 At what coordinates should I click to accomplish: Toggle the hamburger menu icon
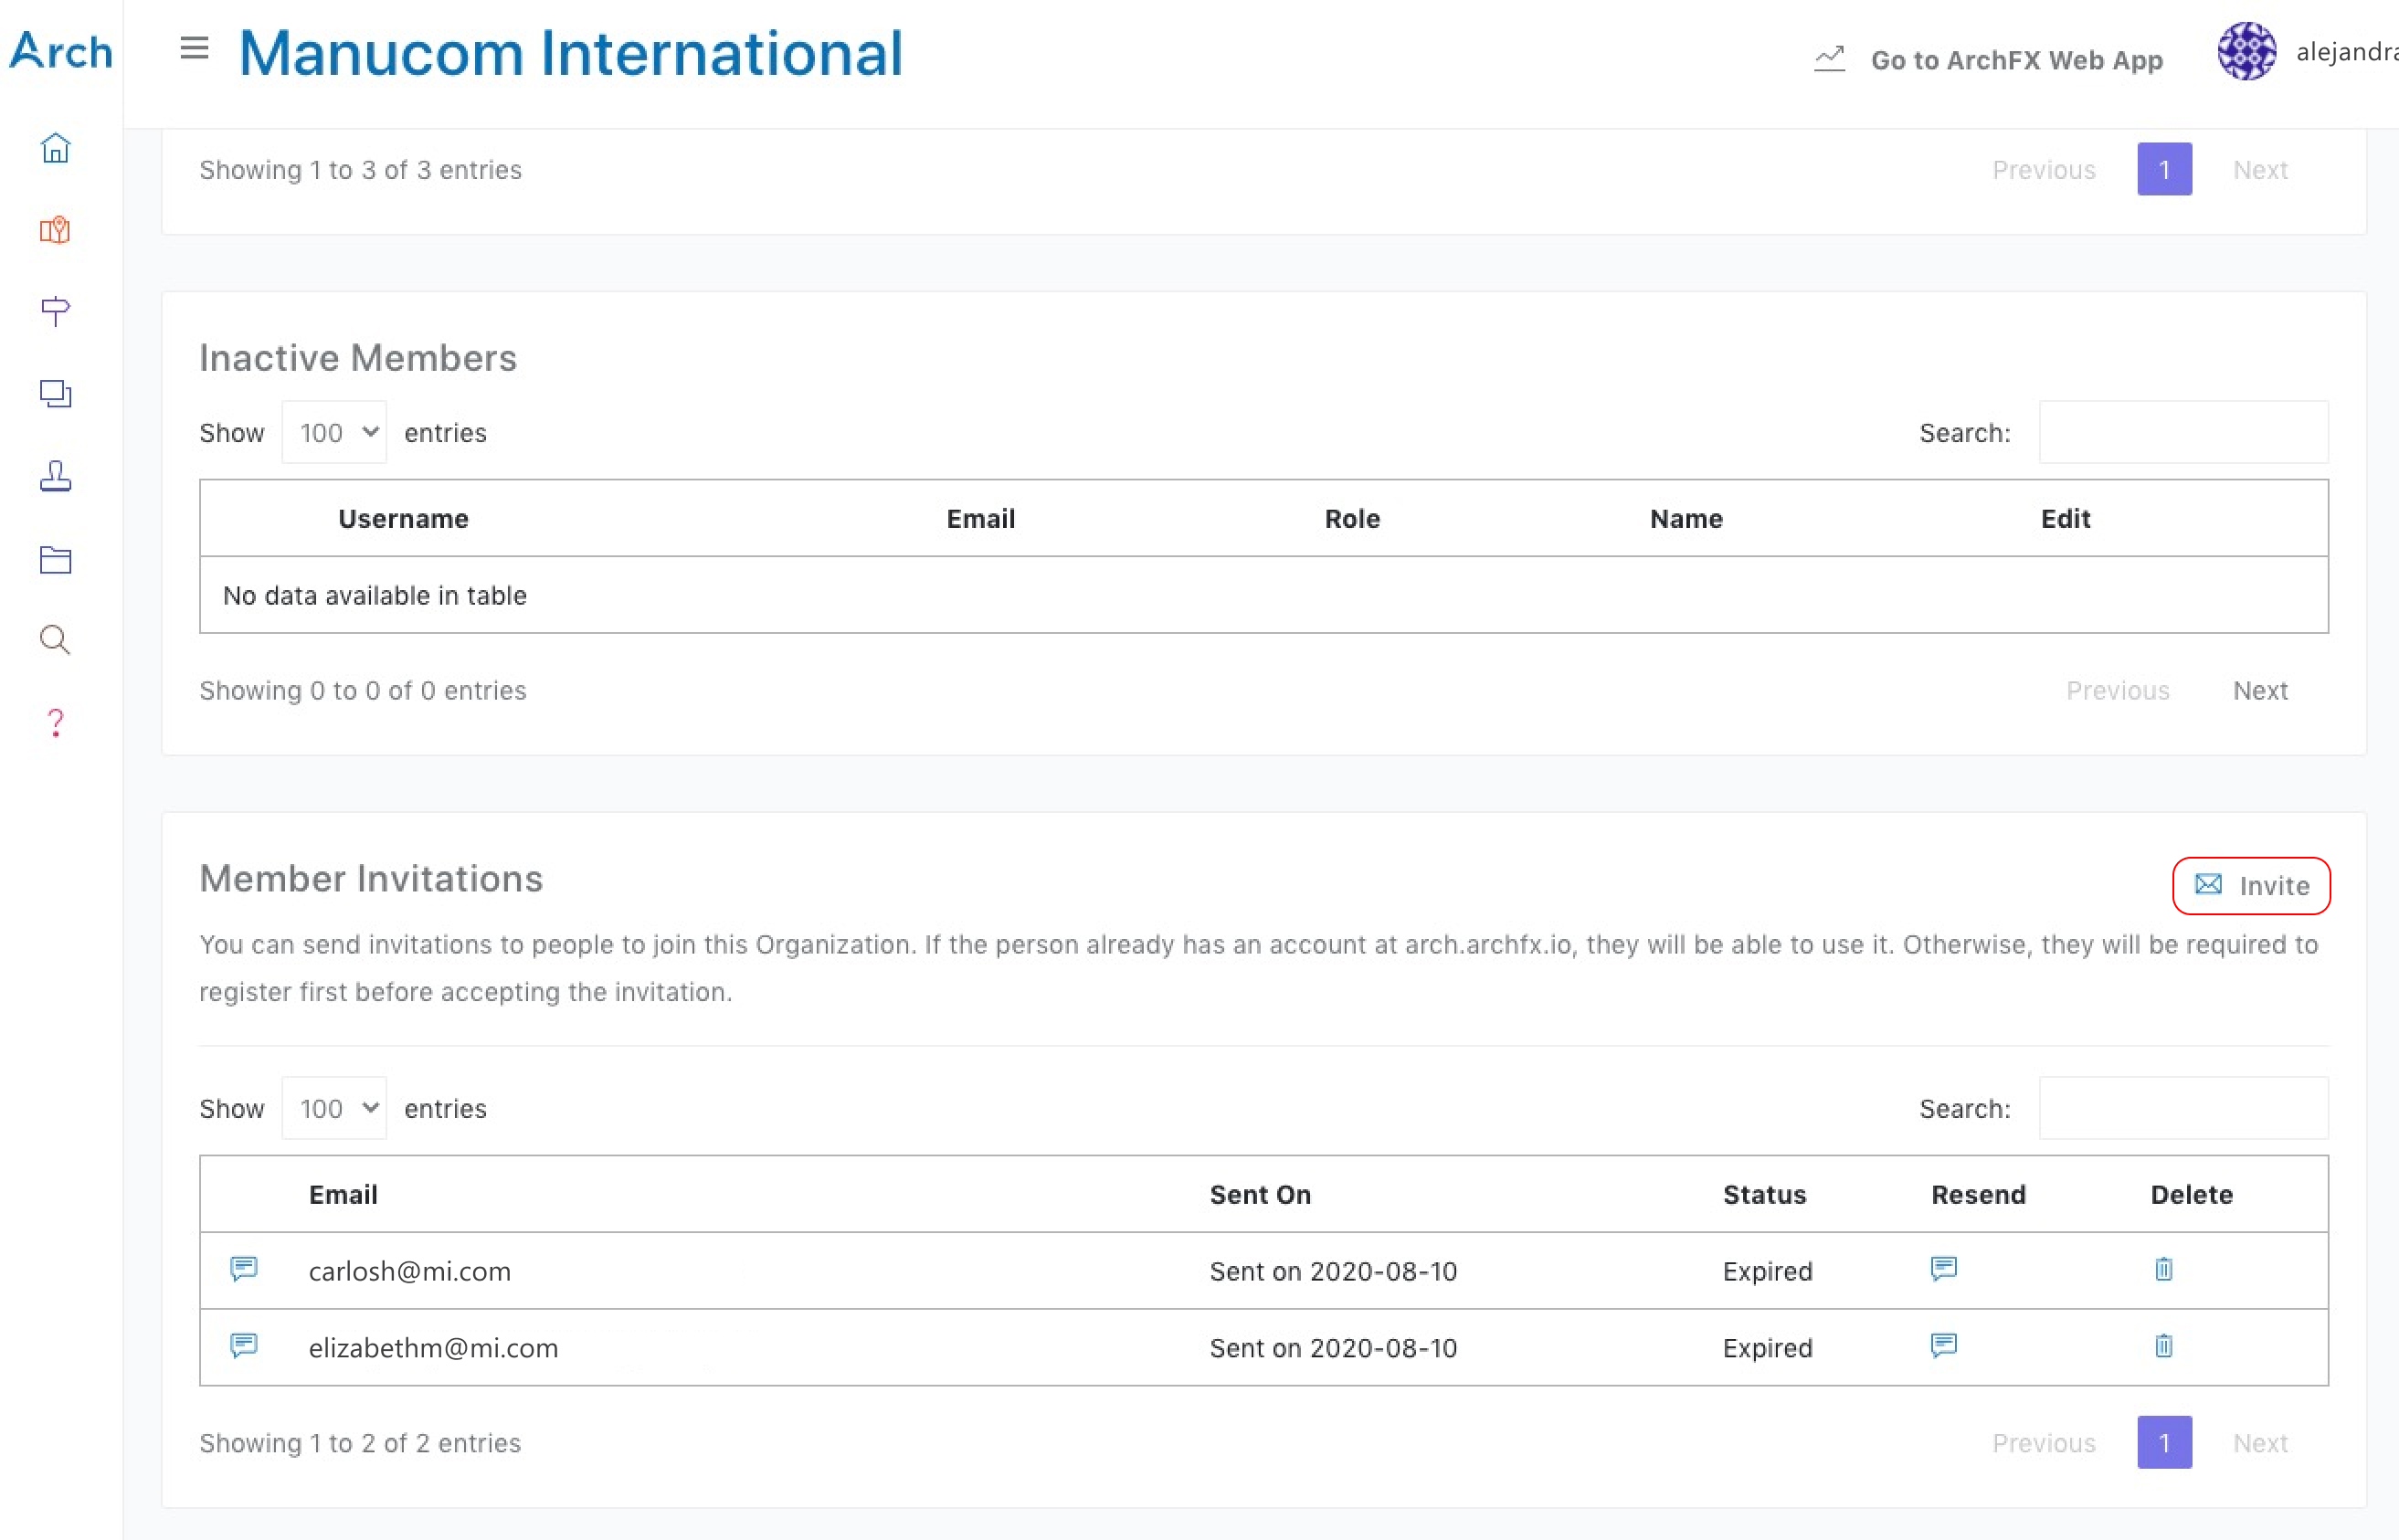tap(194, 48)
